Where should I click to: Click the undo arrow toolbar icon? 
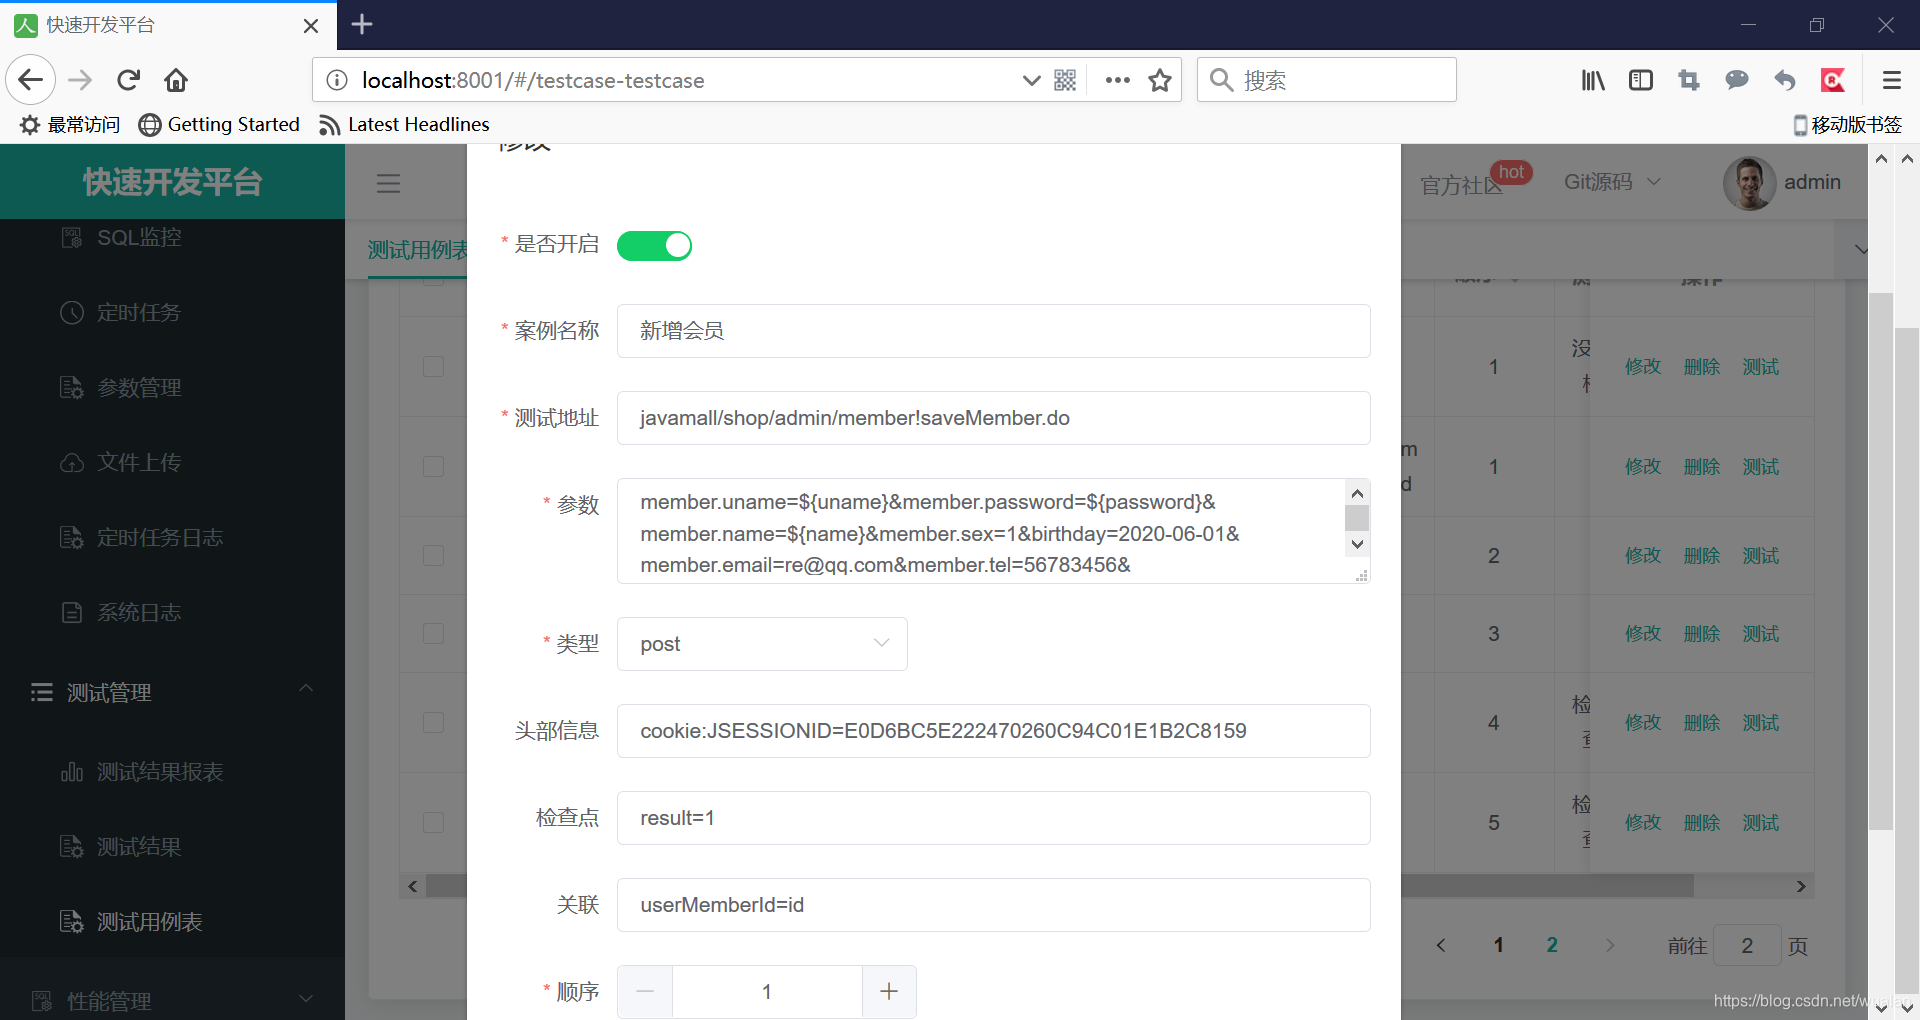coord(1785,80)
